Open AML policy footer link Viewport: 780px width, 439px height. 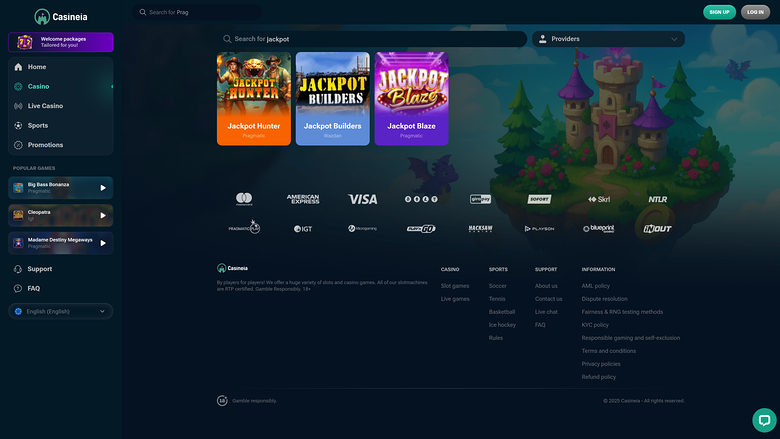[x=595, y=286]
